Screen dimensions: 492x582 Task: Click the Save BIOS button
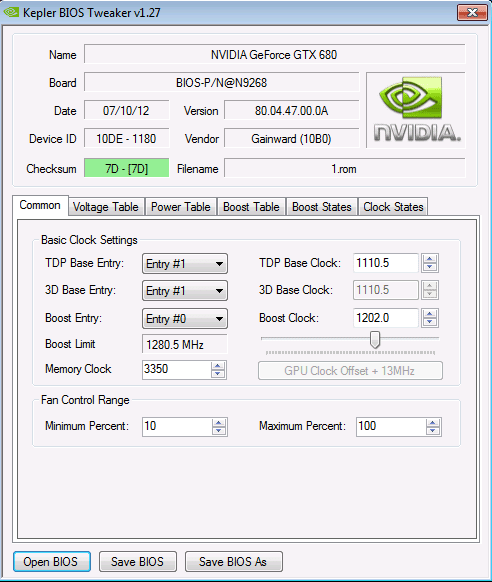(x=138, y=562)
